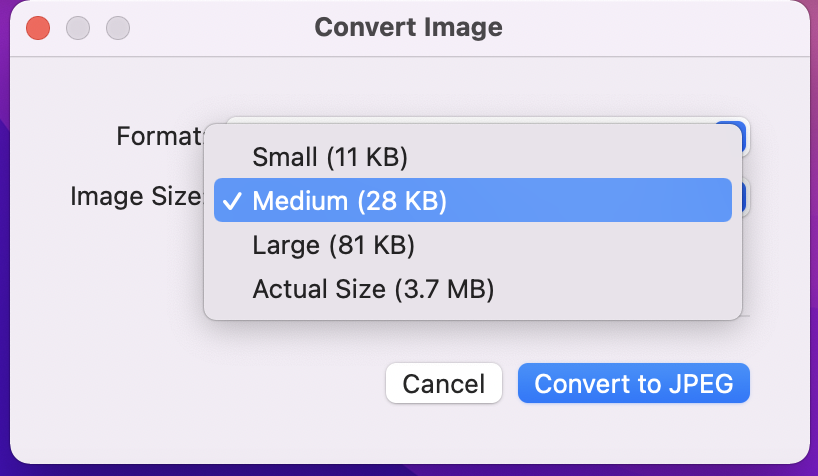Close the Convert Image window
The height and width of the screenshot is (476, 818).
(38, 28)
